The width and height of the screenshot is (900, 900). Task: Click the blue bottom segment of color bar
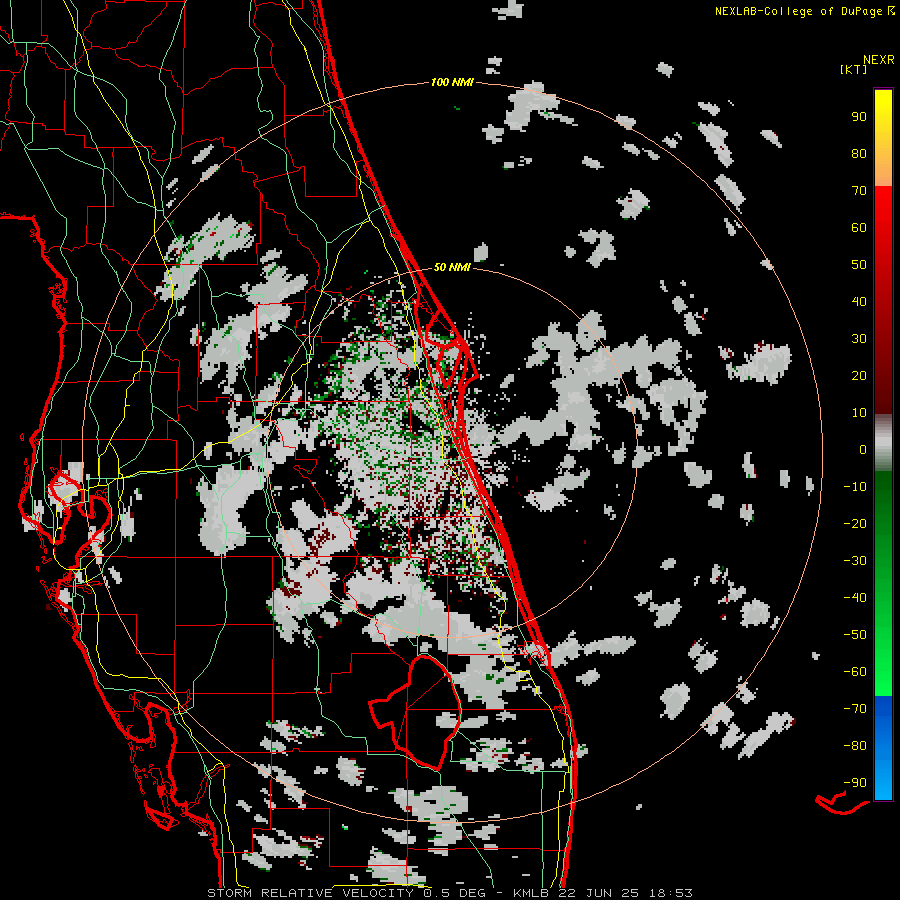883,748
